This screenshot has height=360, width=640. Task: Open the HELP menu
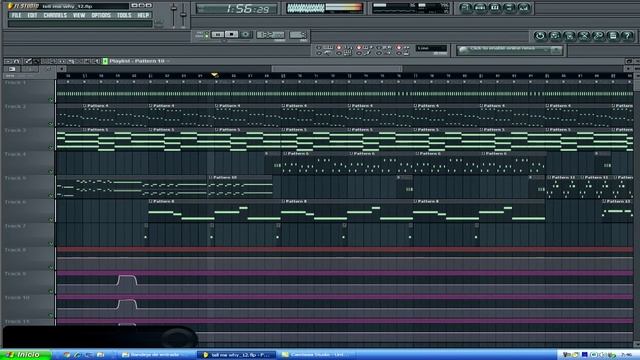pos(143,15)
